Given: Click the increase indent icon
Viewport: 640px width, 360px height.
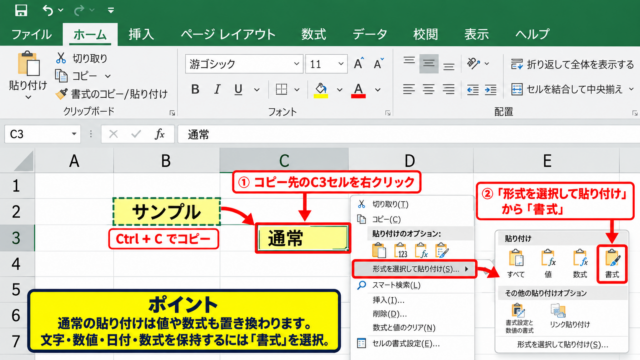Looking at the screenshot, I should pyautogui.click(x=491, y=89).
